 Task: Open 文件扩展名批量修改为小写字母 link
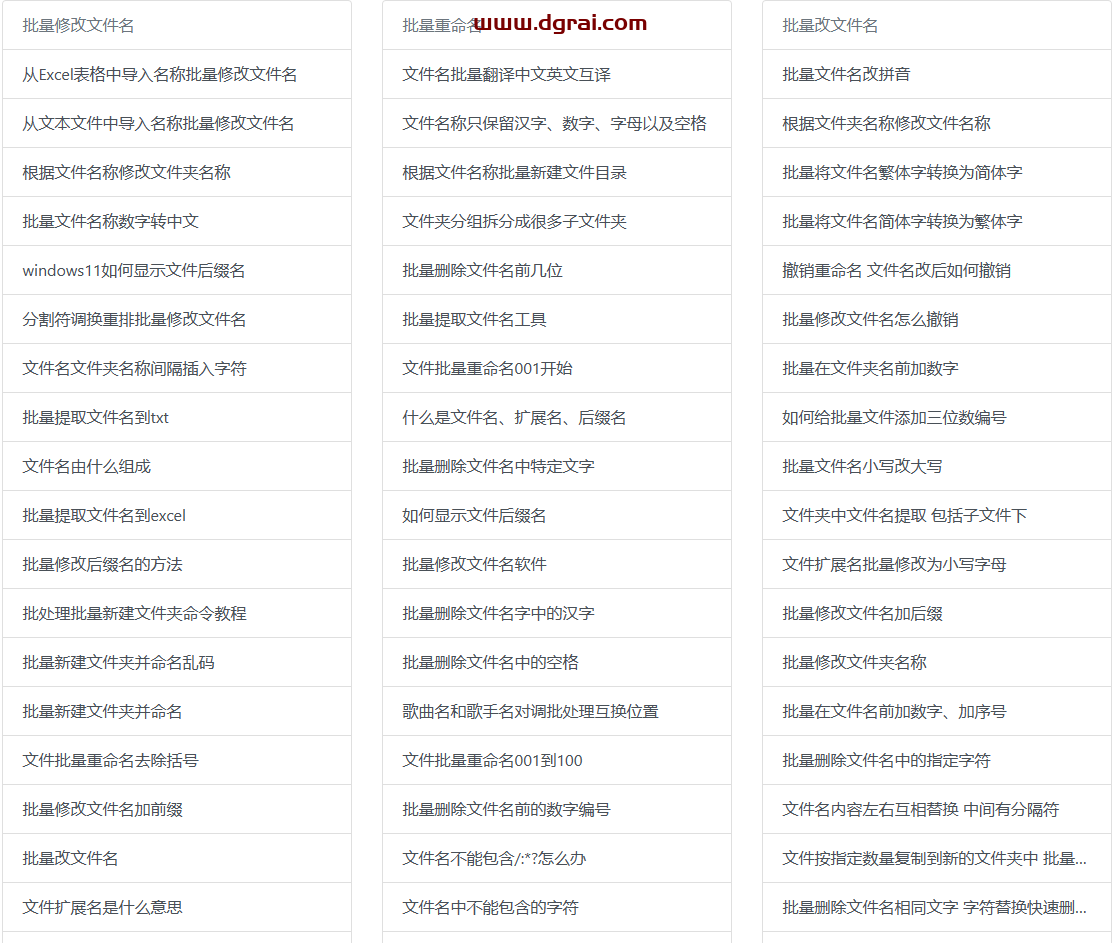click(895, 564)
